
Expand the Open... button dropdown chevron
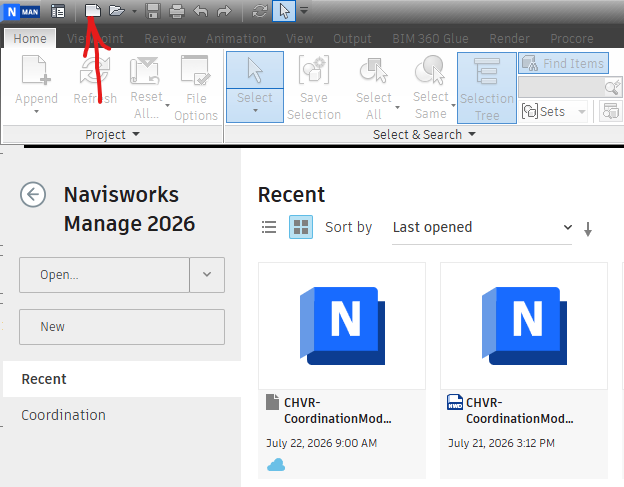point(207,275)
